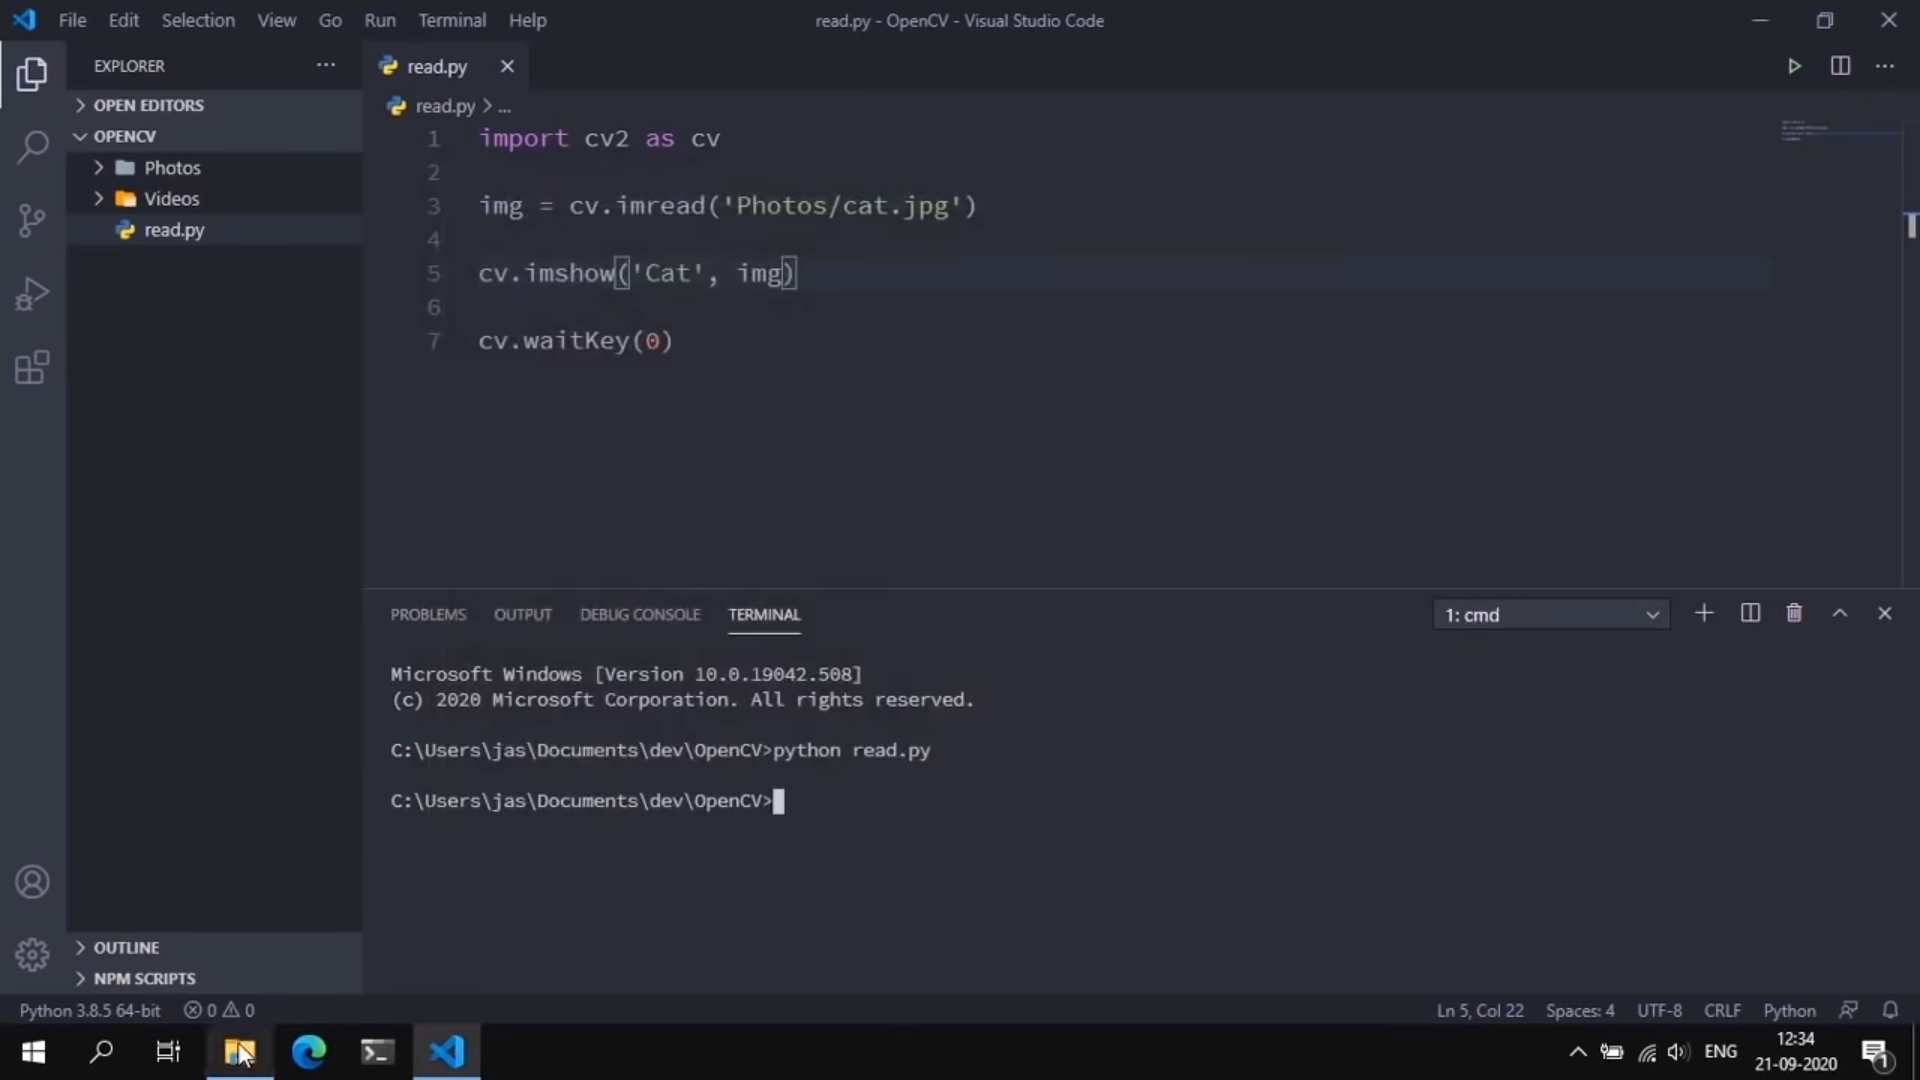Open the Extensions view icon
The height and width of the screenshot is (1080, 1920).
(x=32, y=367)
